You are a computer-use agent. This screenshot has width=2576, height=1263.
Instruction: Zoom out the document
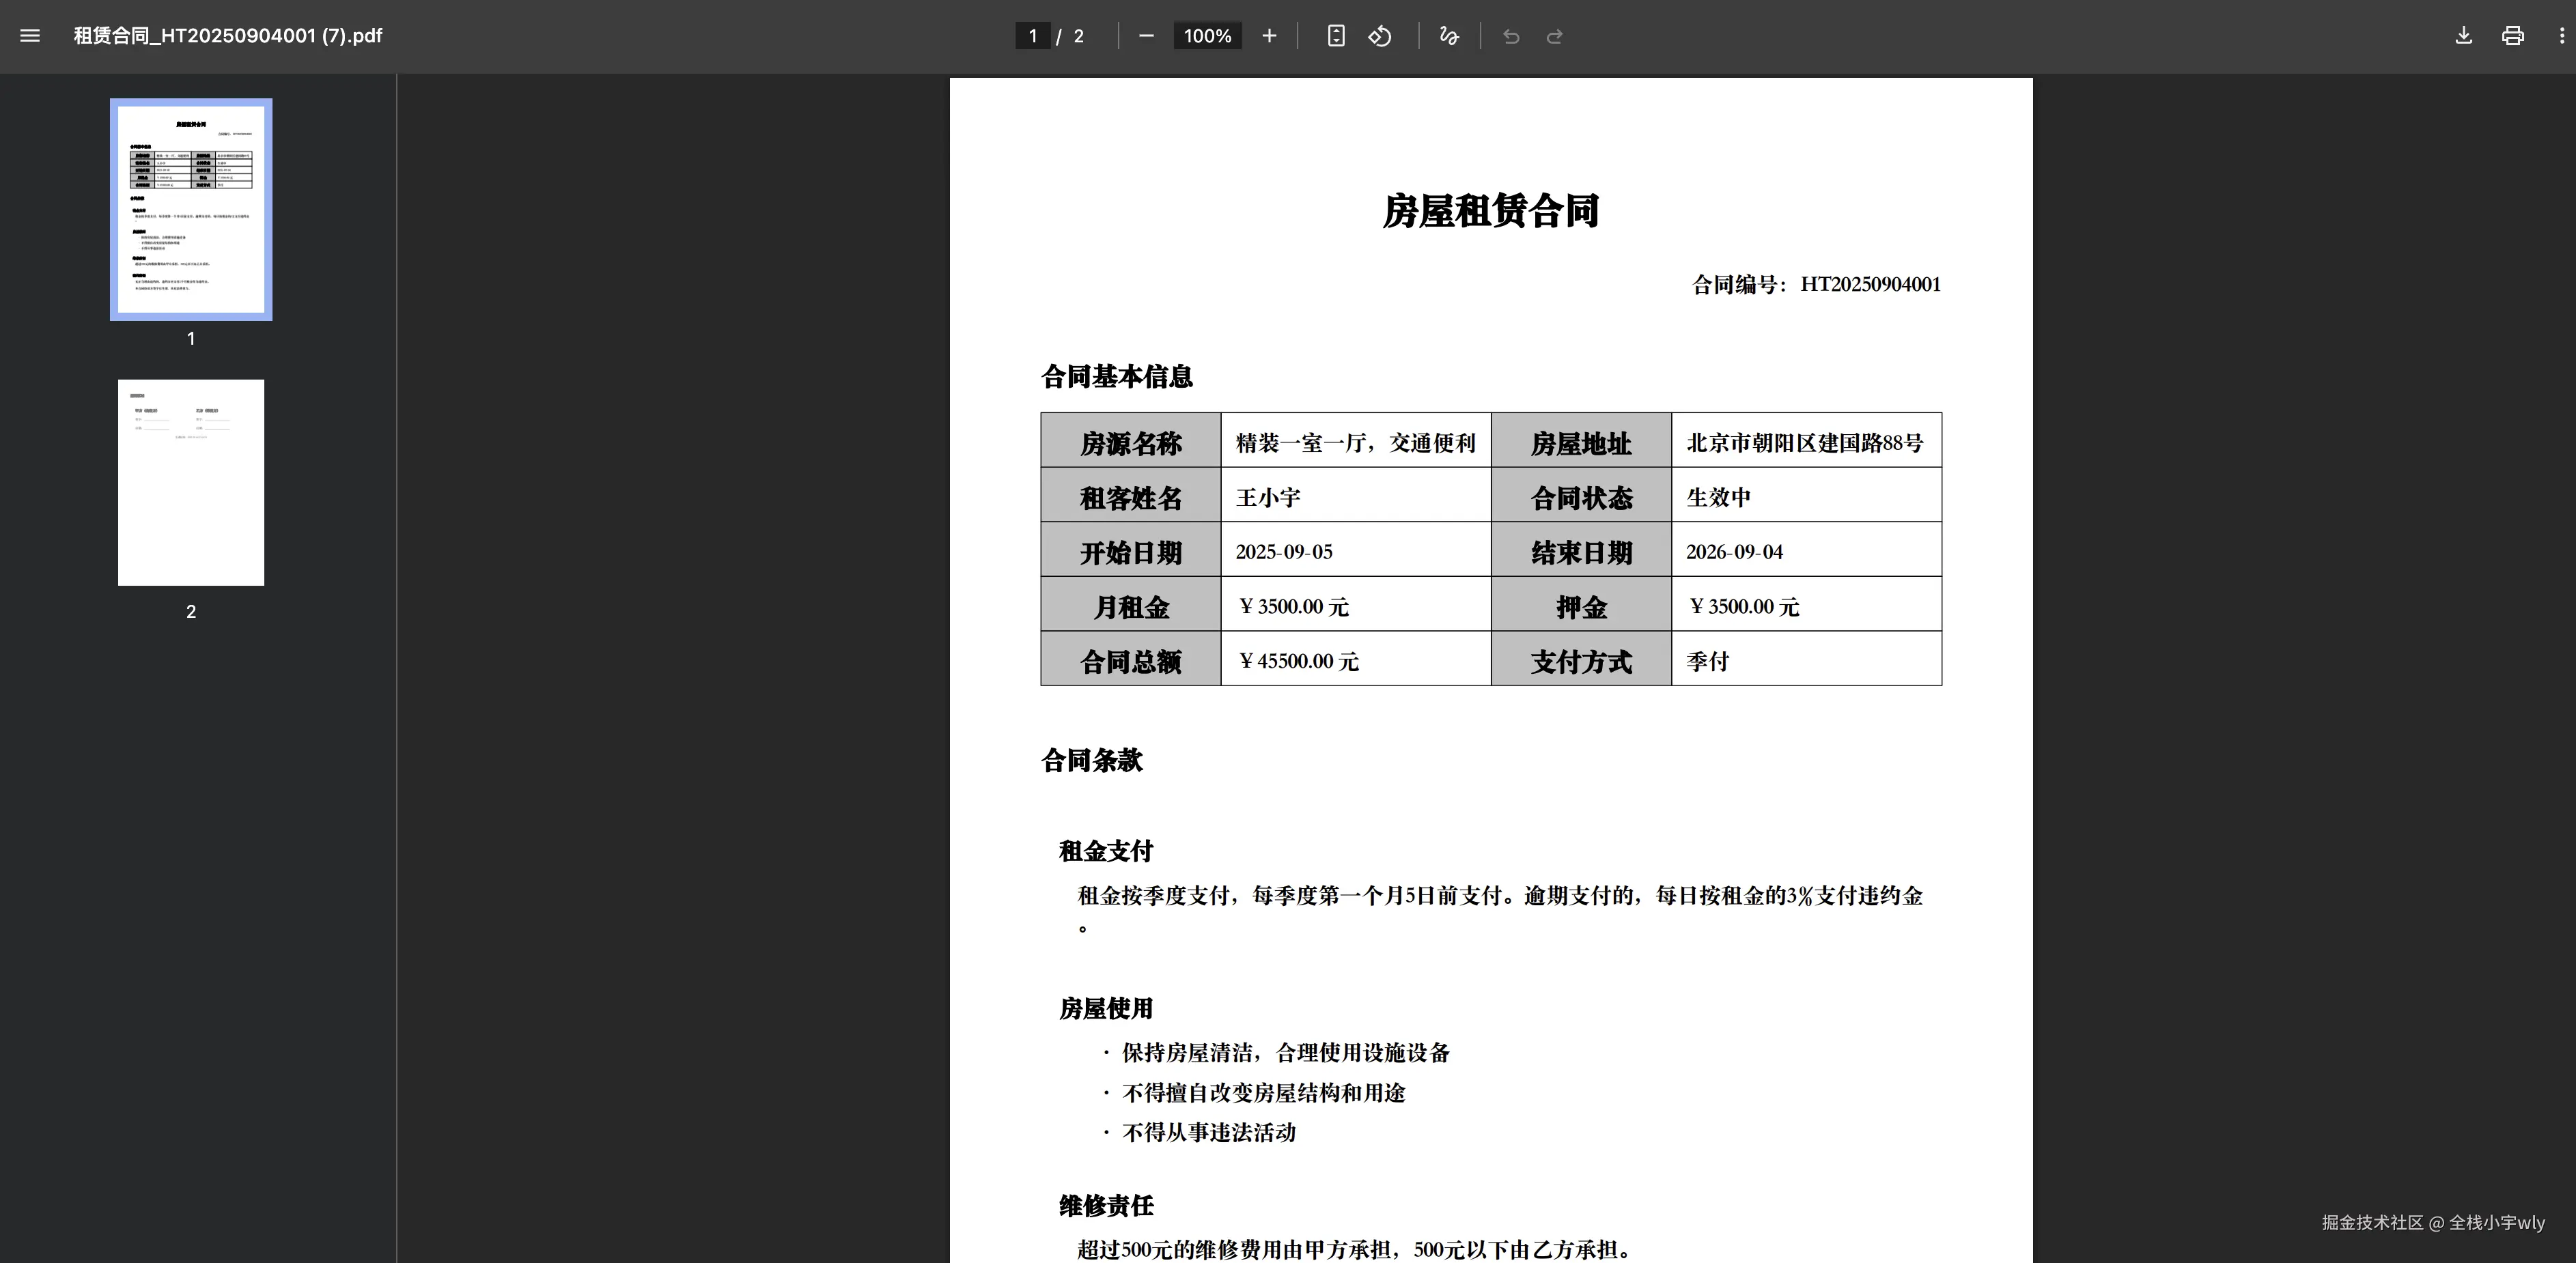1146,35
